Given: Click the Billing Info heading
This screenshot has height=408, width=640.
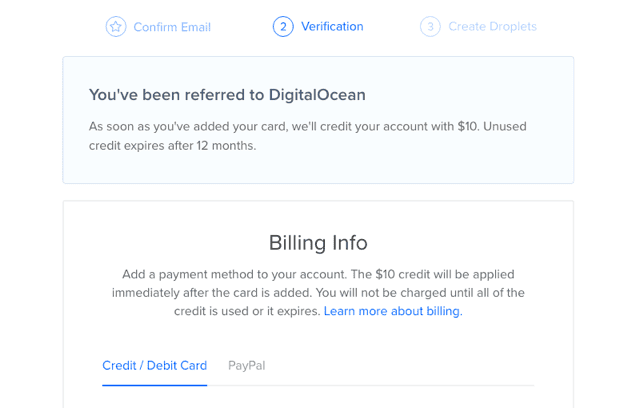Looking at the screenshot, I should [x=318, y=243].
